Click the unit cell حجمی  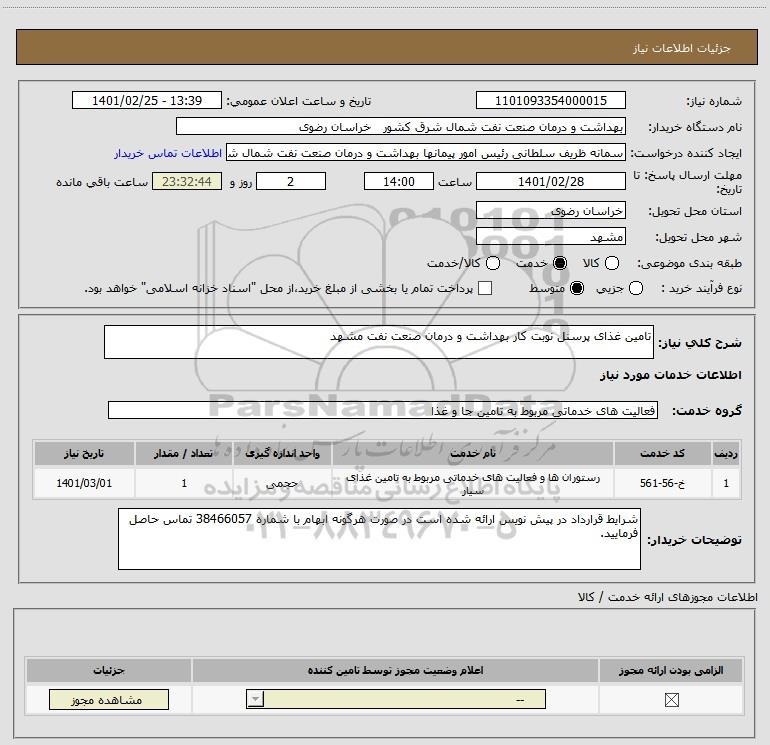(282, 483)
